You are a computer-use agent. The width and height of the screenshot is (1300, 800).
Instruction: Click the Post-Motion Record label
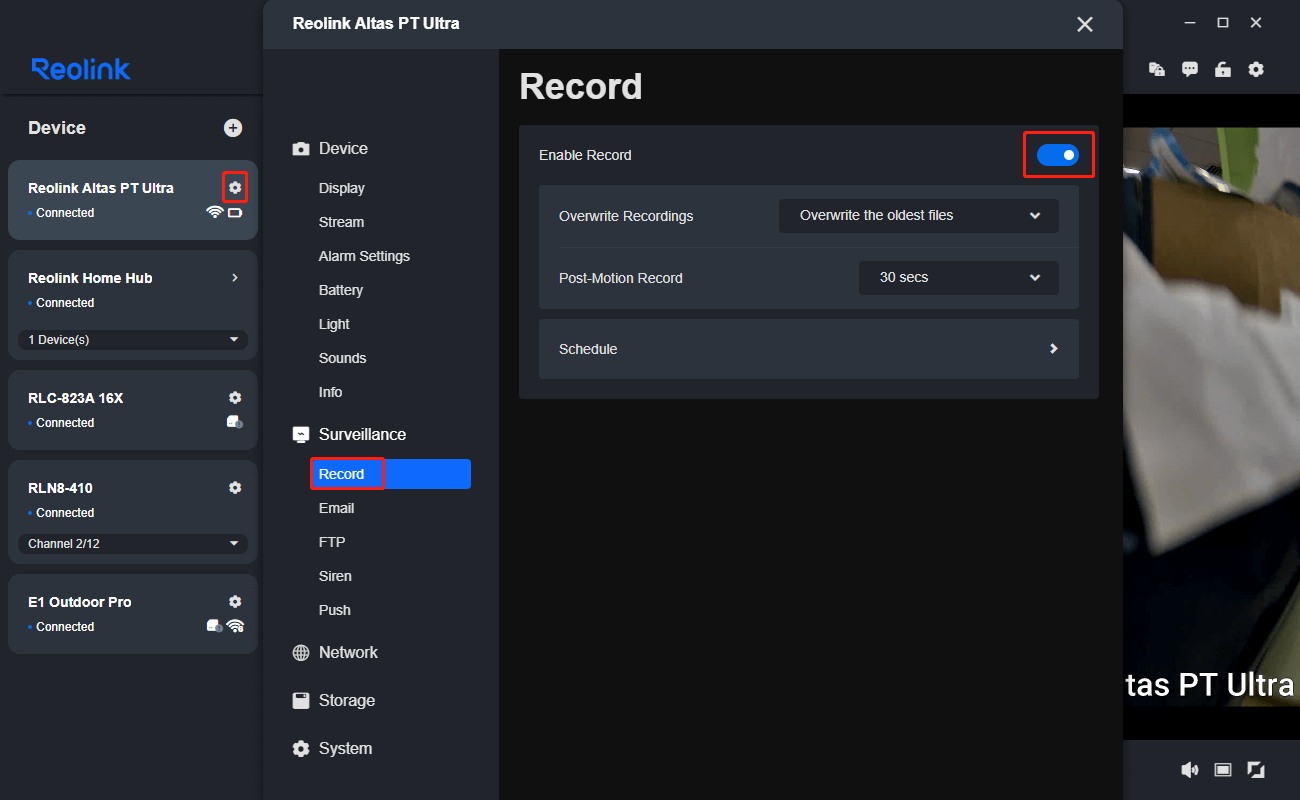621,278
